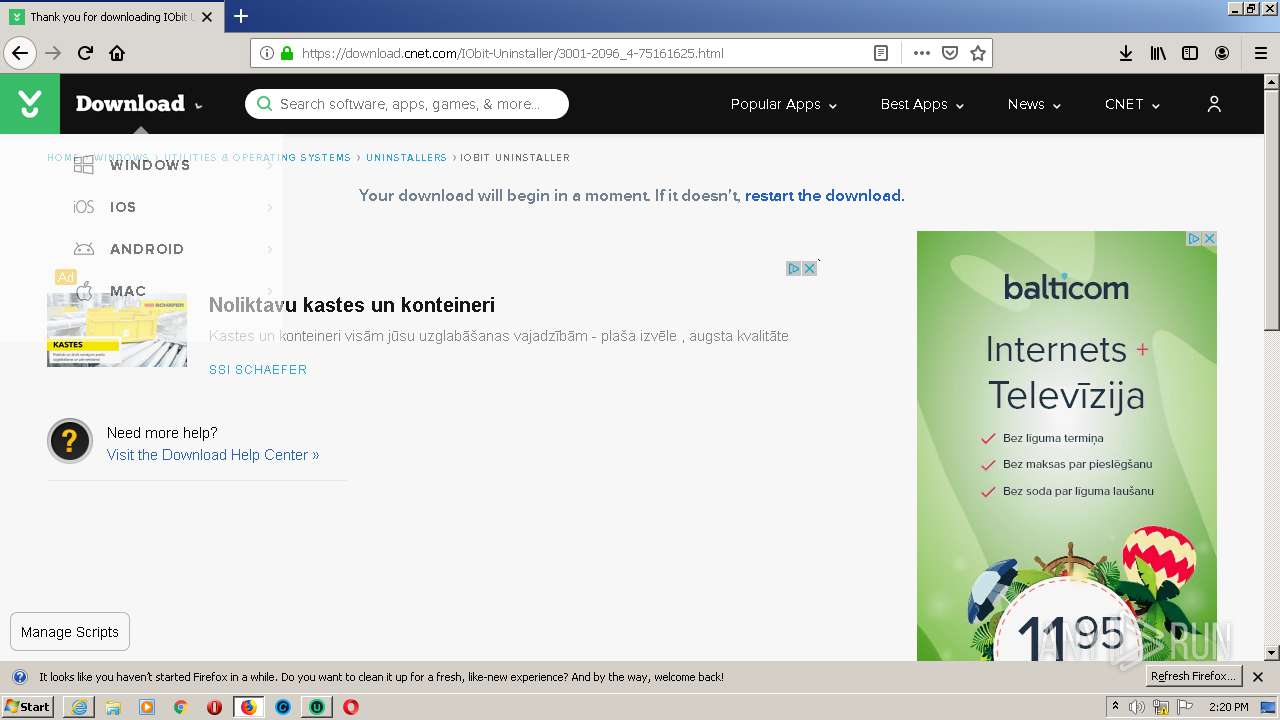The height and width of the screenshot is (720, 1280).
Task: Reload the current page
Action: click(85, 53)
